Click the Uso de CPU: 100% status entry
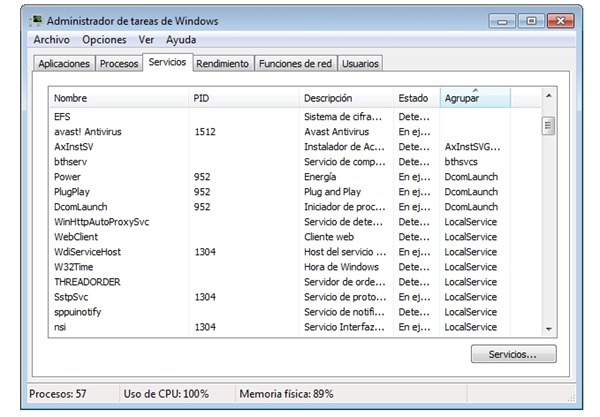 166,394
